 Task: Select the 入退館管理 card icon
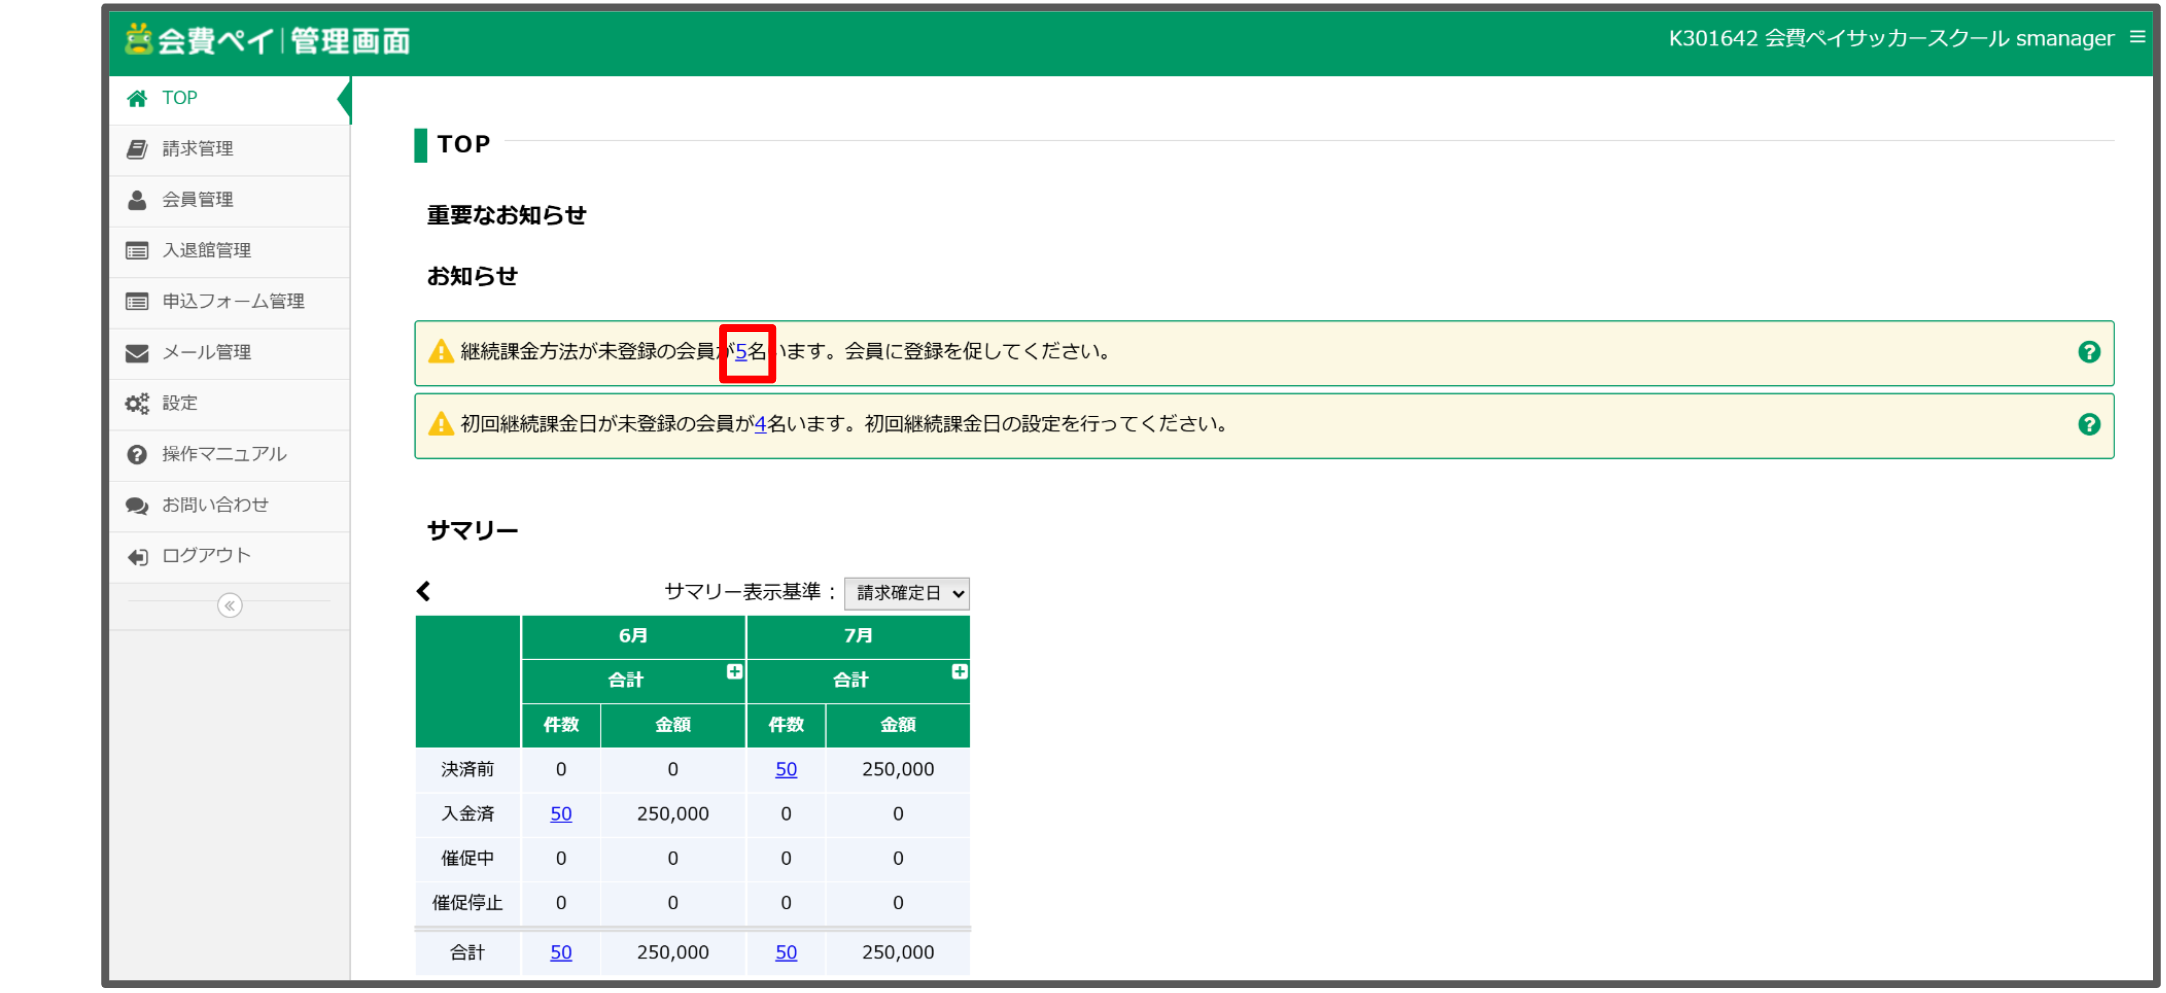[x=137, y=250]
